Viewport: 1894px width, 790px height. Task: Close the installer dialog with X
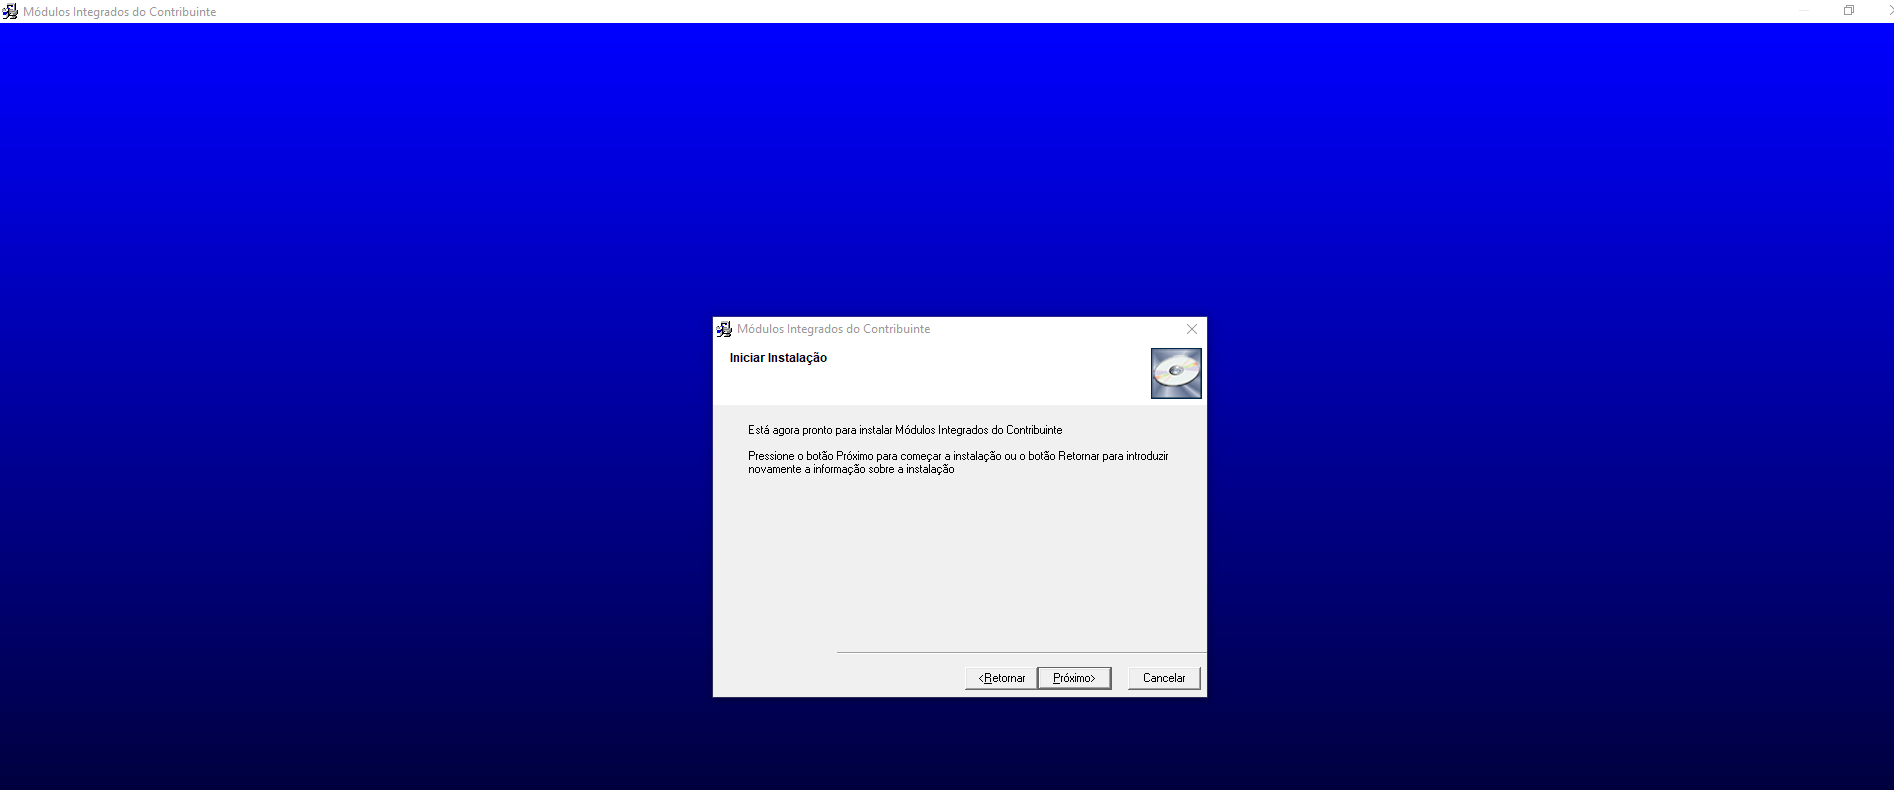1191,329
